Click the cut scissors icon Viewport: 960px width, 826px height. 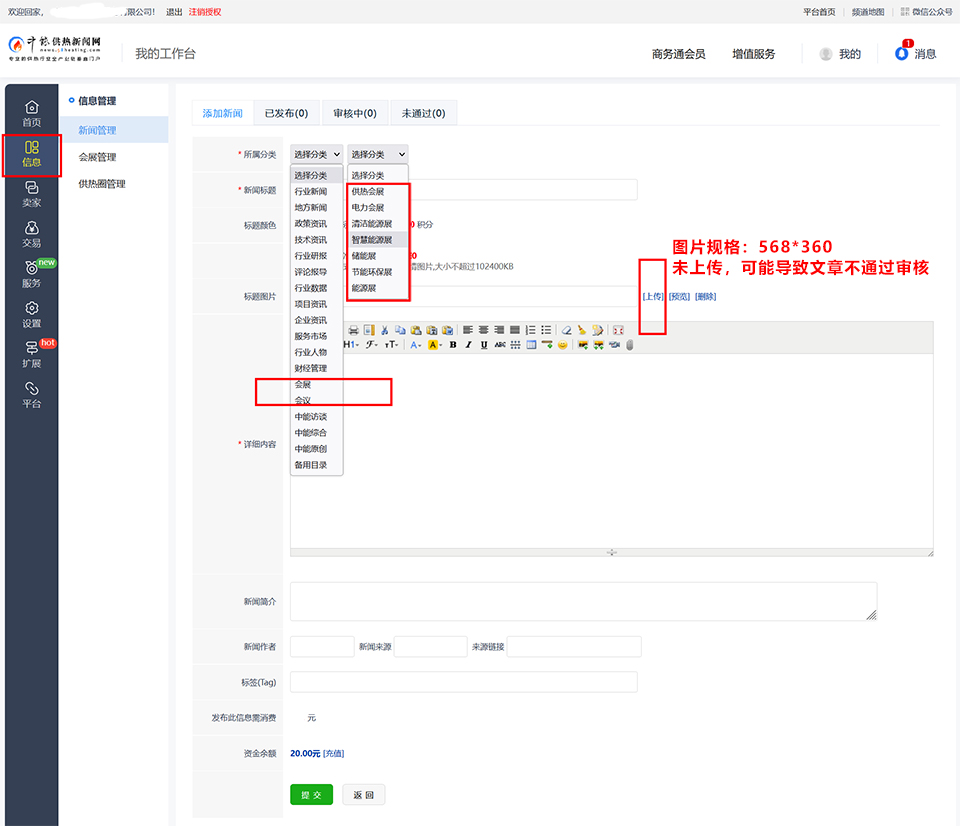pyautogui.click(x=385, y=330)
